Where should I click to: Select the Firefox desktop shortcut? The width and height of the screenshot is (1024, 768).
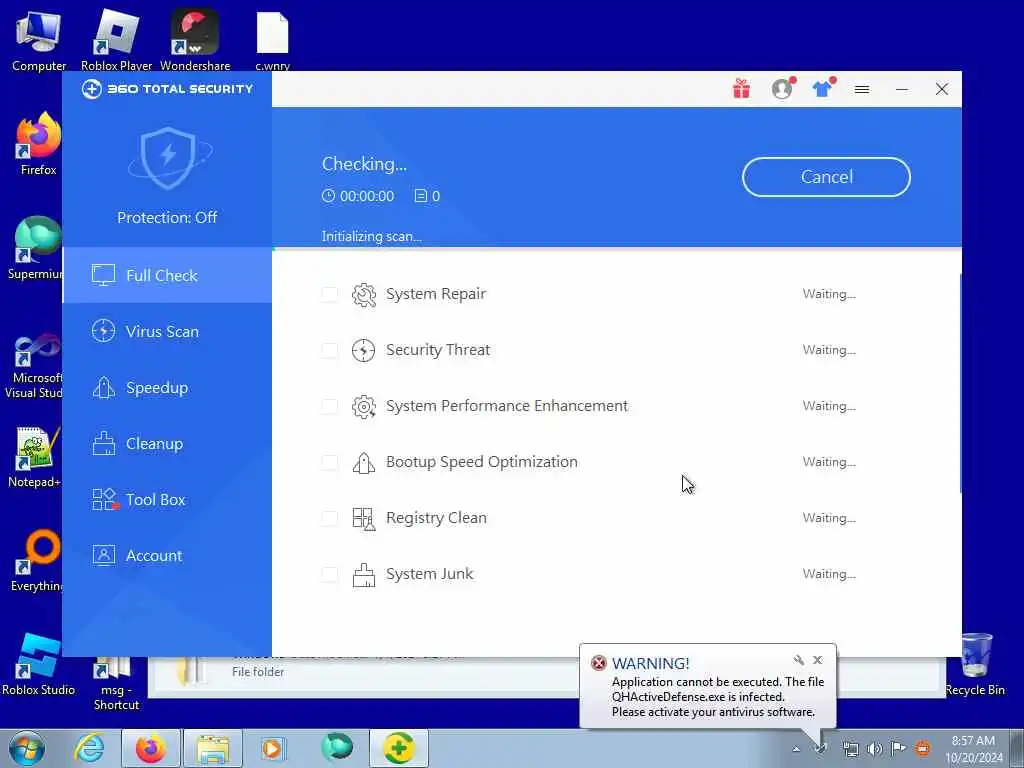click(39, 144)
